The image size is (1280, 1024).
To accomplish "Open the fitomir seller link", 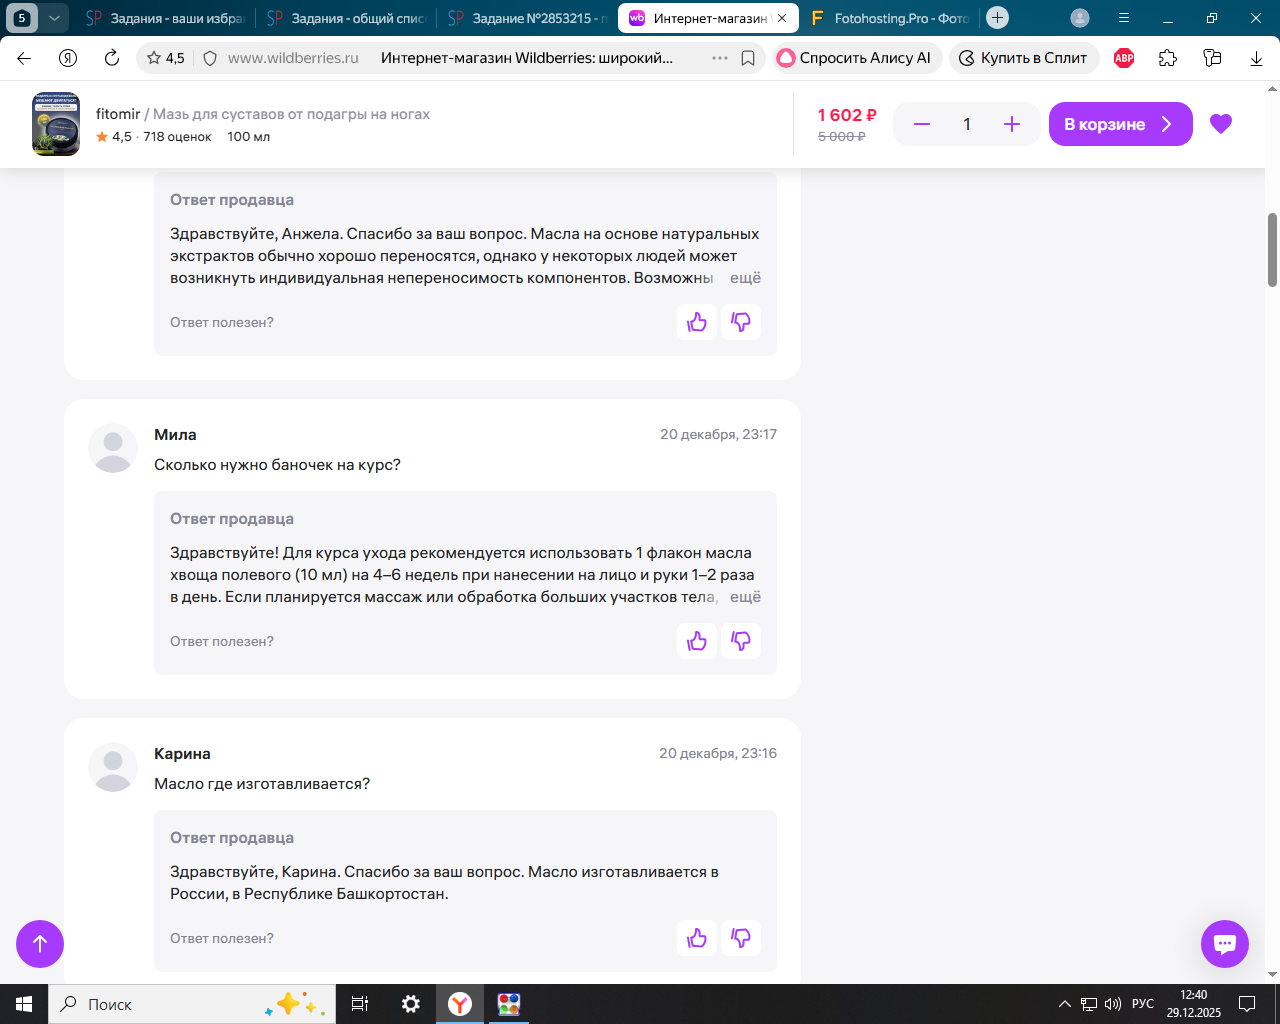I will point(118,114).
